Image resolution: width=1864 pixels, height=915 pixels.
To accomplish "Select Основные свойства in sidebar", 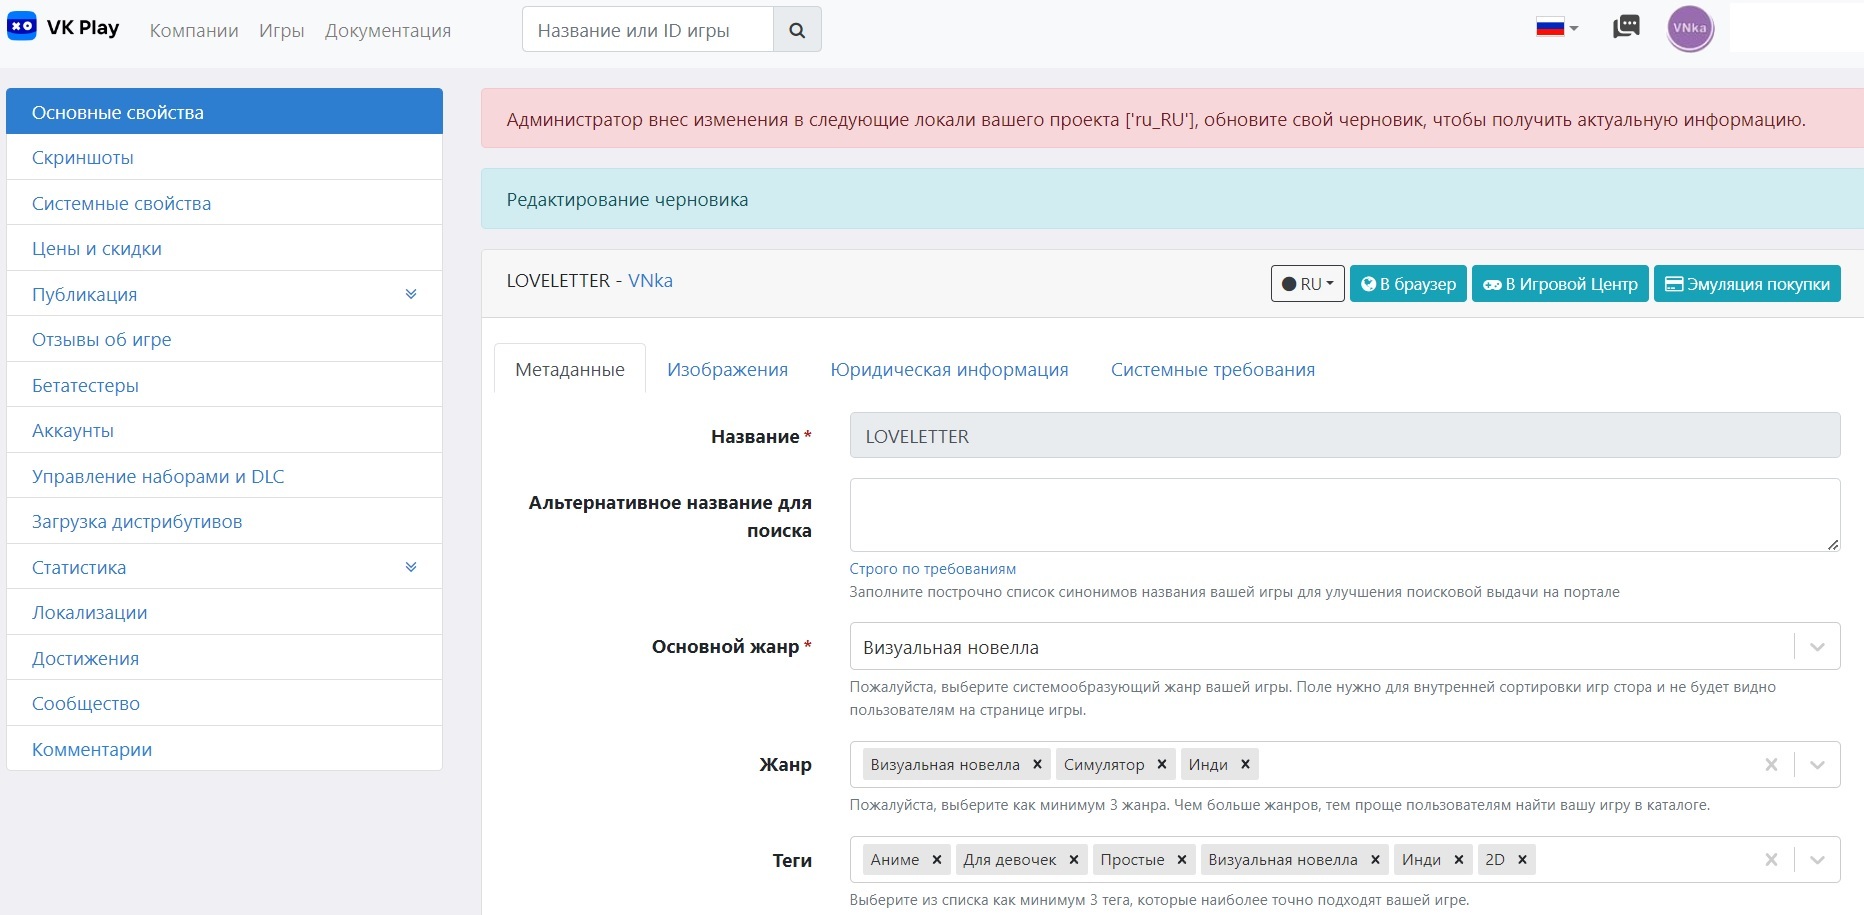I will pos(224,112).
